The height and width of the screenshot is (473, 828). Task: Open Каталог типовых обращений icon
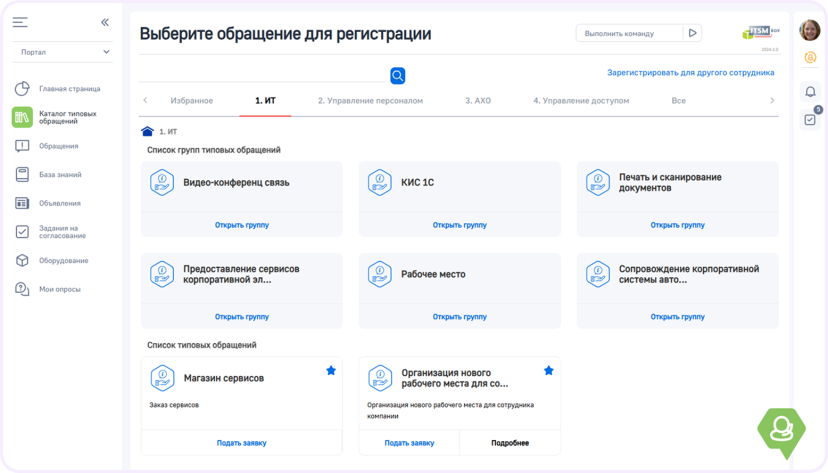tap(22, 117)
